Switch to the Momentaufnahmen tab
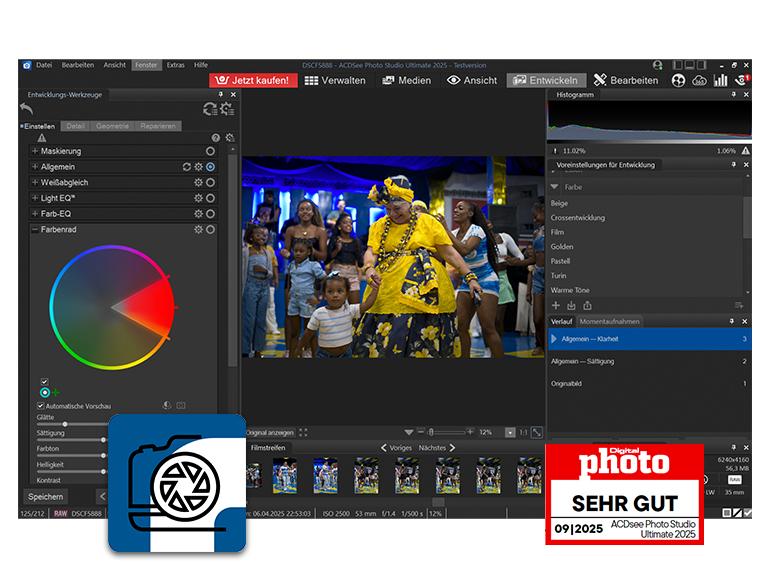770x578 pixels. point(609,322)
